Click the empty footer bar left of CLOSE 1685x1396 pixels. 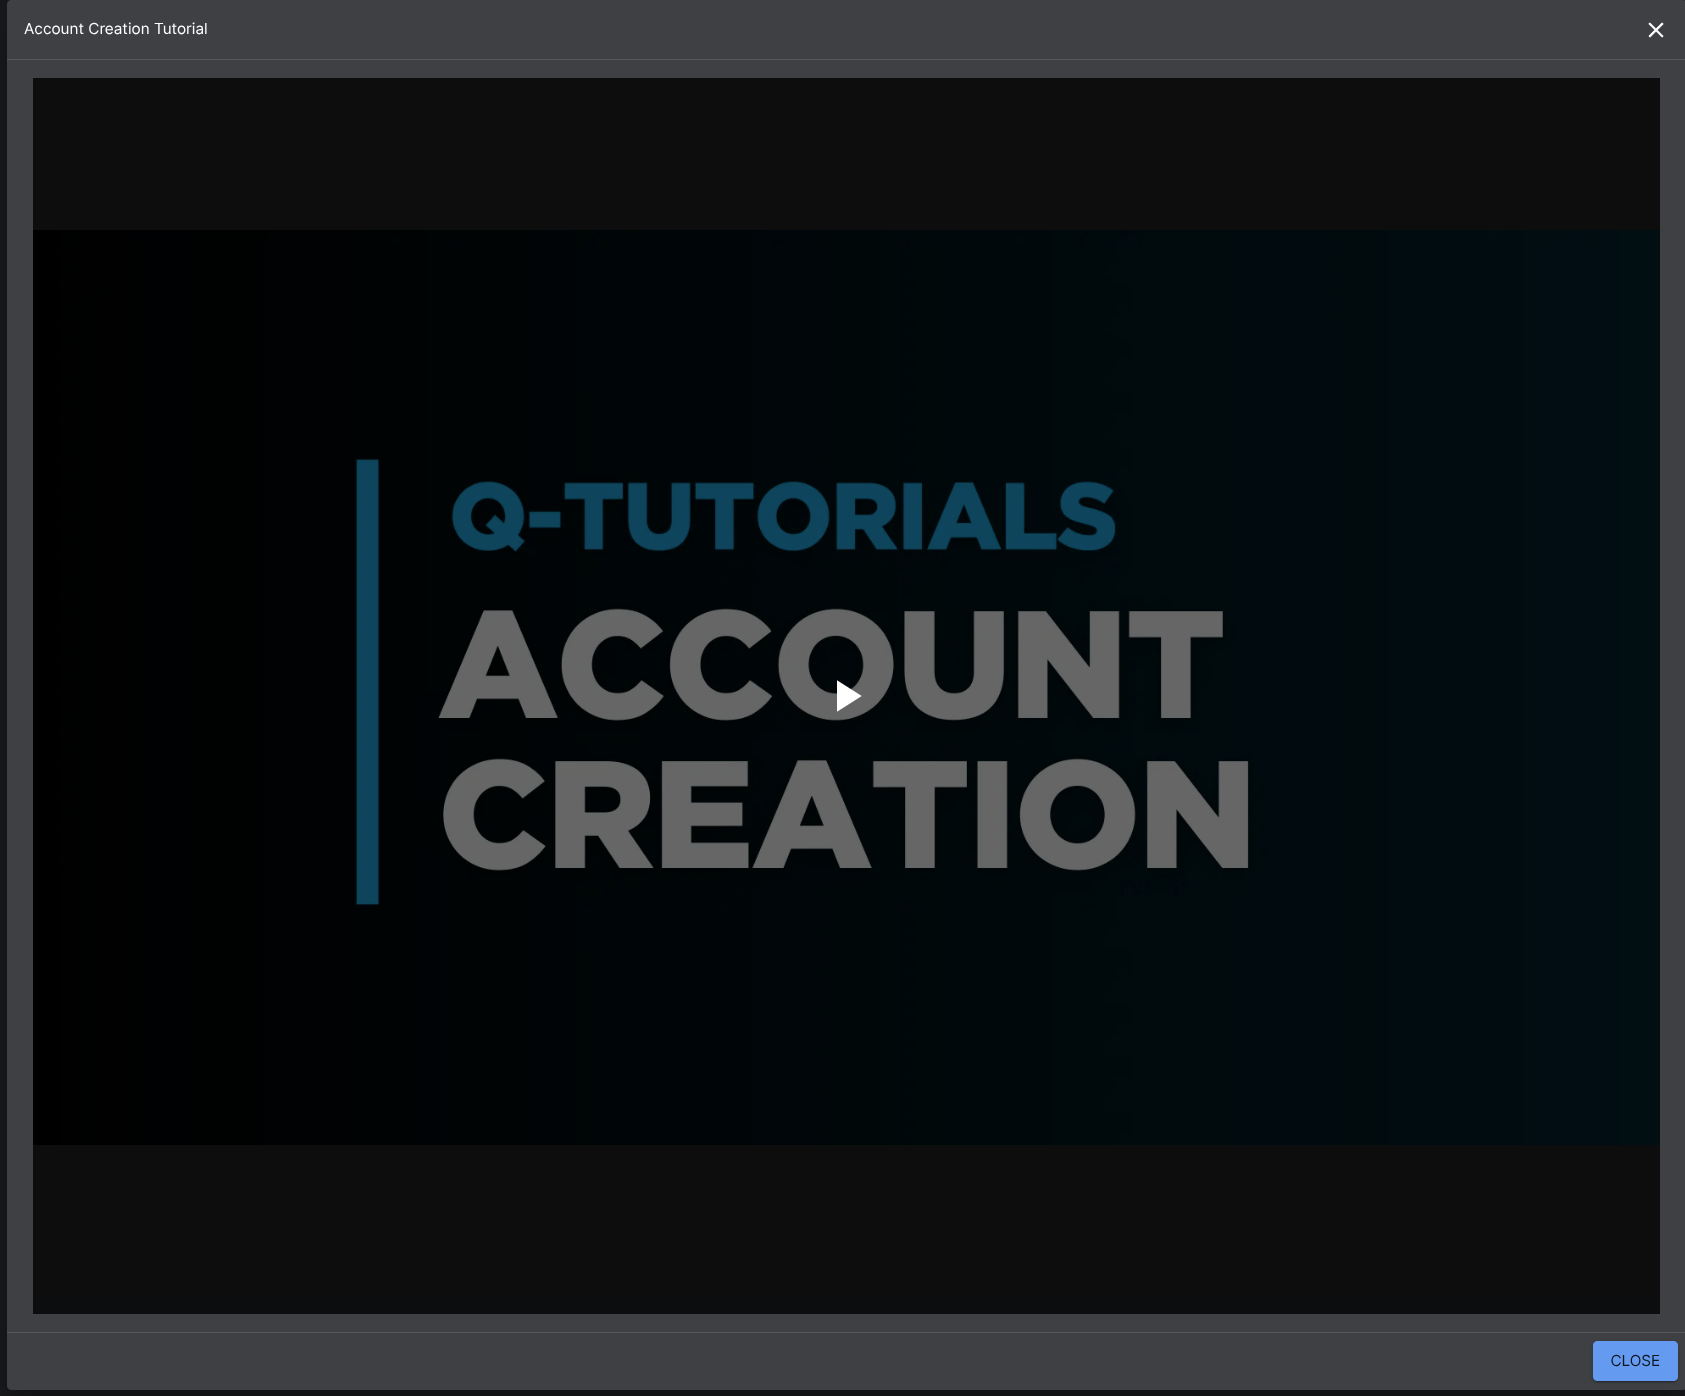click(x=800, y=1361)
